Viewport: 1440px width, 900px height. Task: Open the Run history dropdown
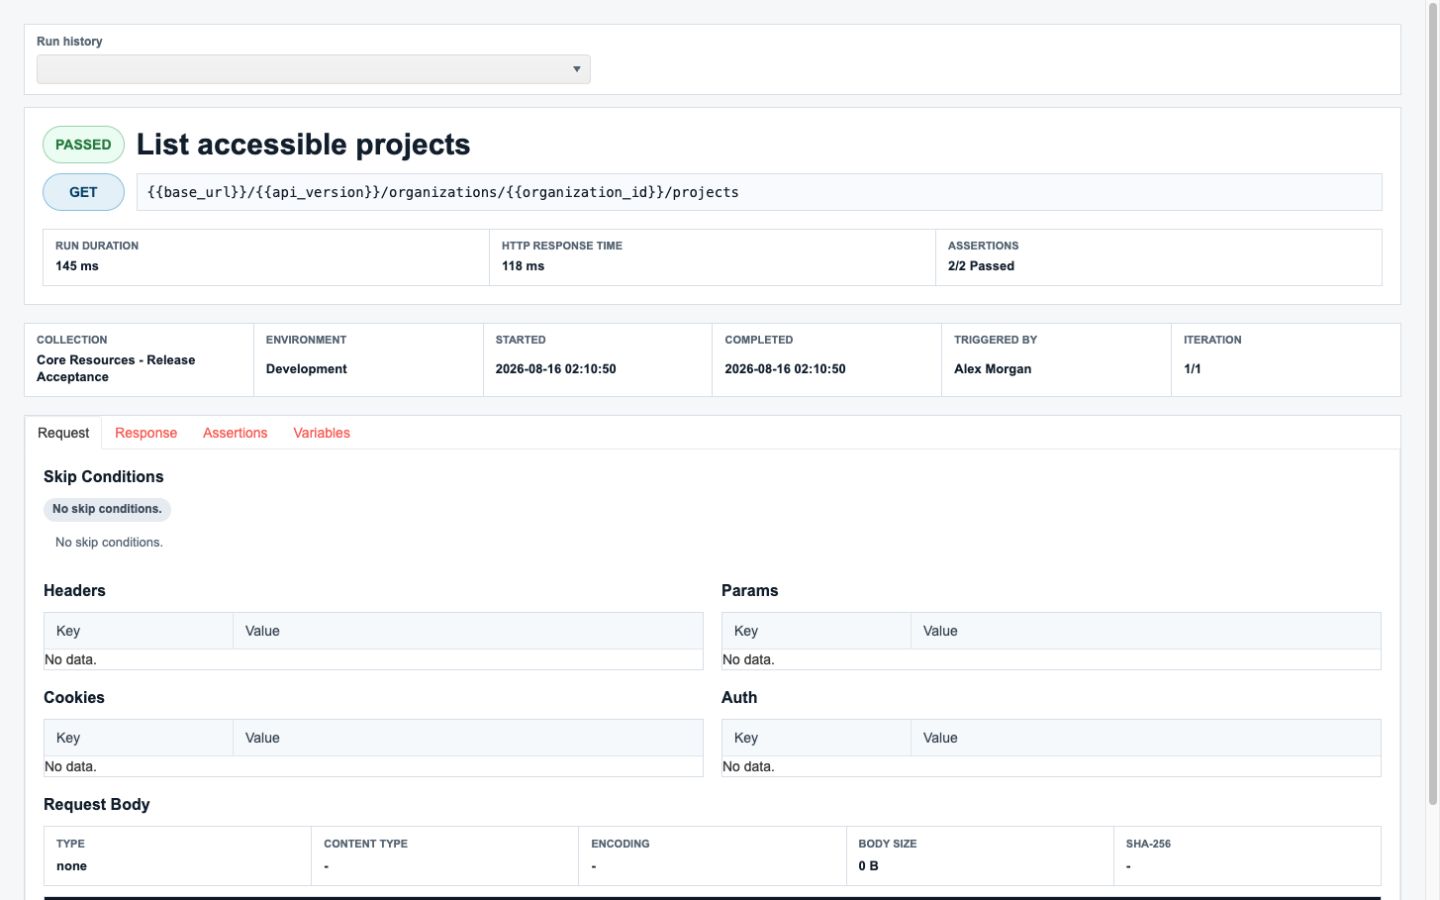point(313,69)
